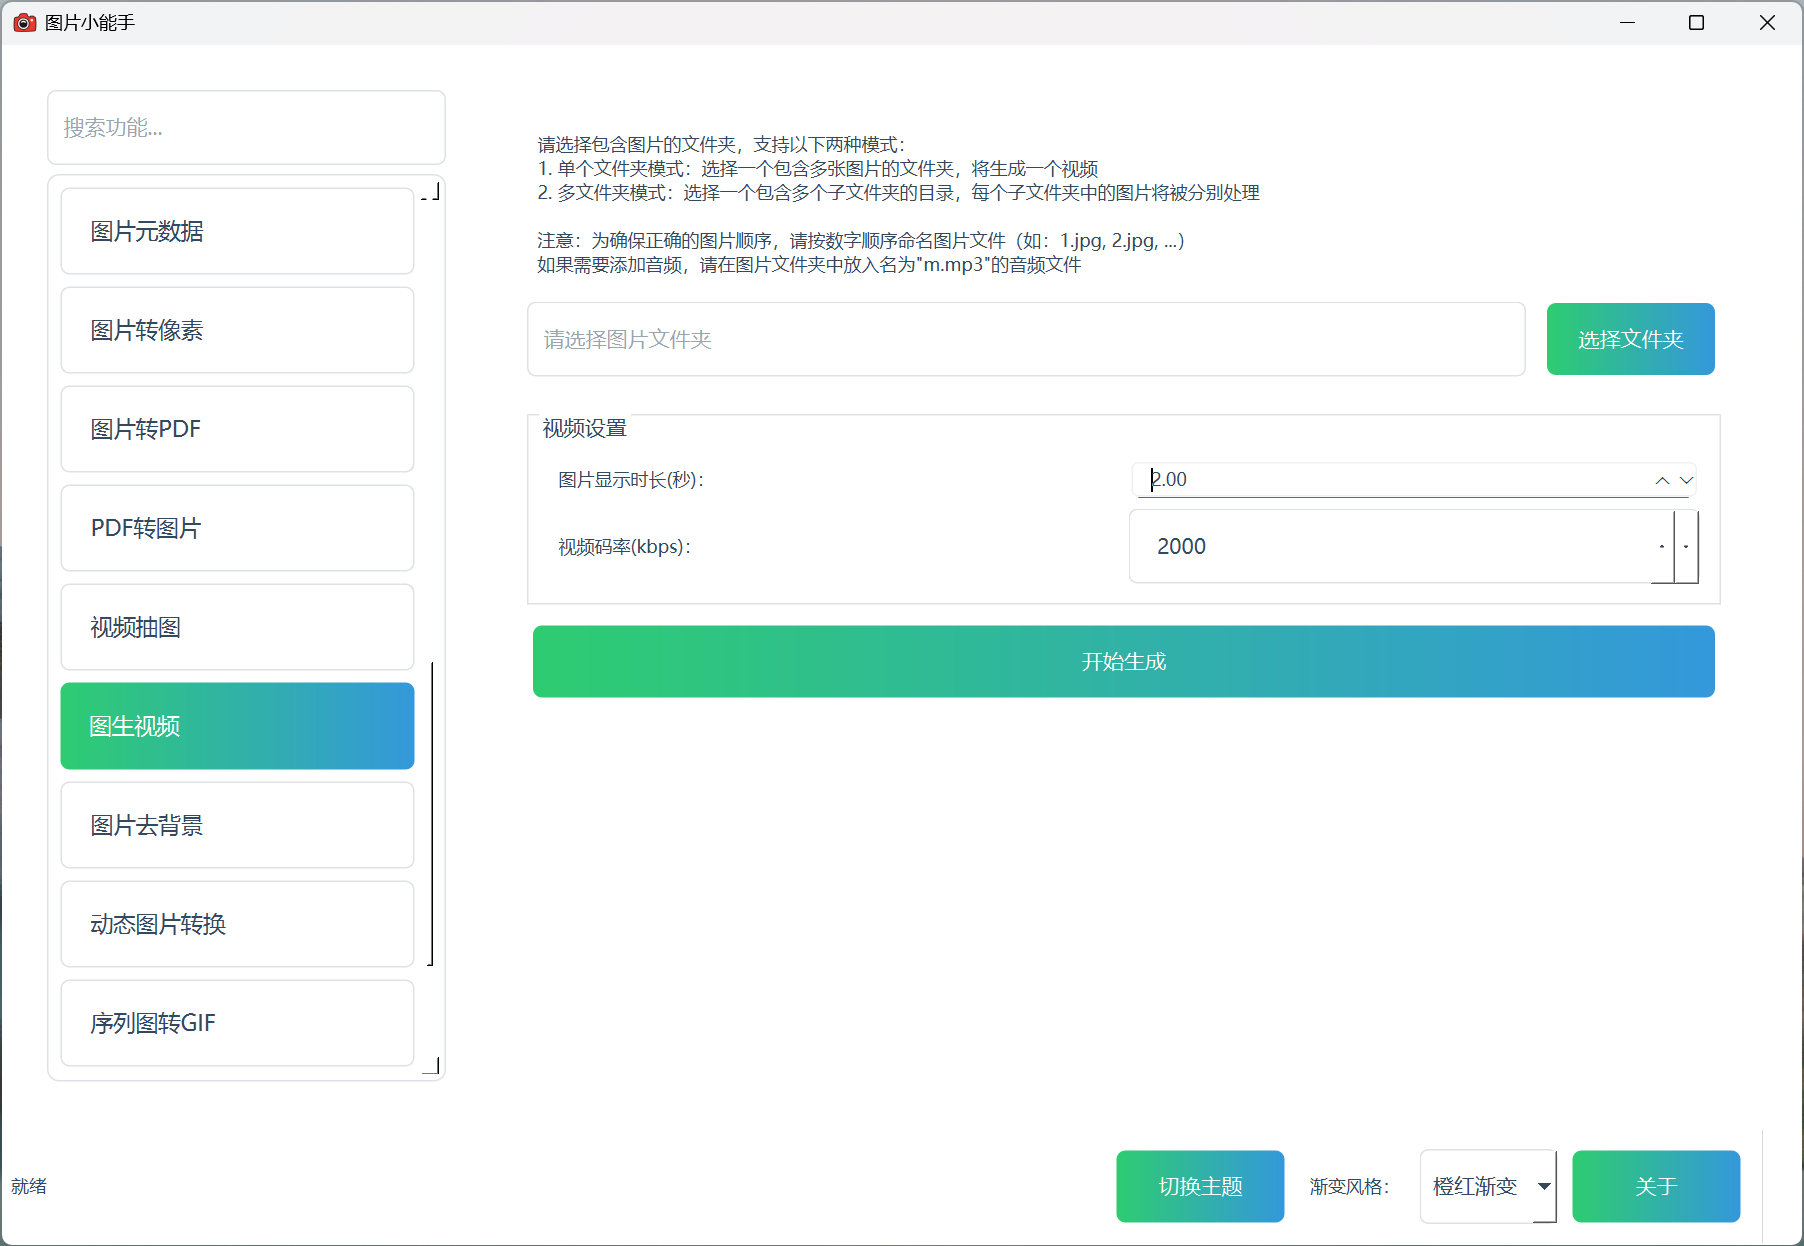
Task: Select the 图生视频 feature
Action: point(237,726)
